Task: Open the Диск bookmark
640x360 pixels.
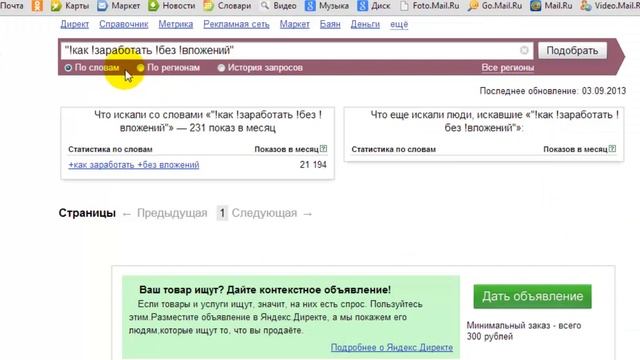Action: pyautogui.click(x=374, y=6)
